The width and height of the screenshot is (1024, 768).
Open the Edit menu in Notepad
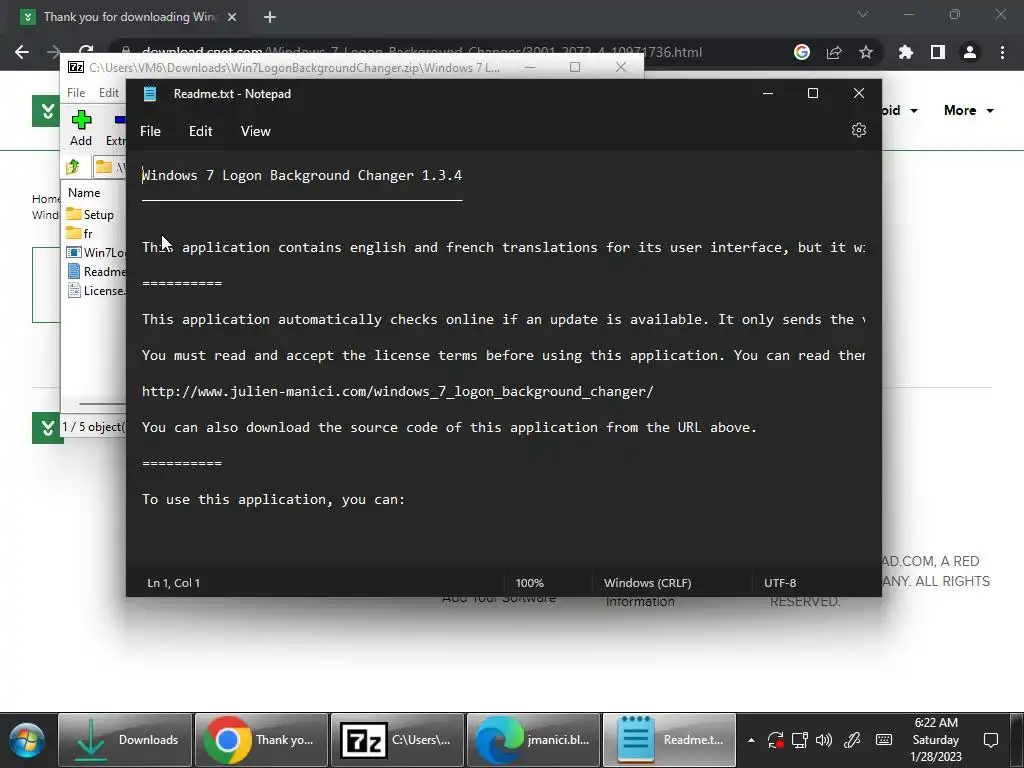200,131
